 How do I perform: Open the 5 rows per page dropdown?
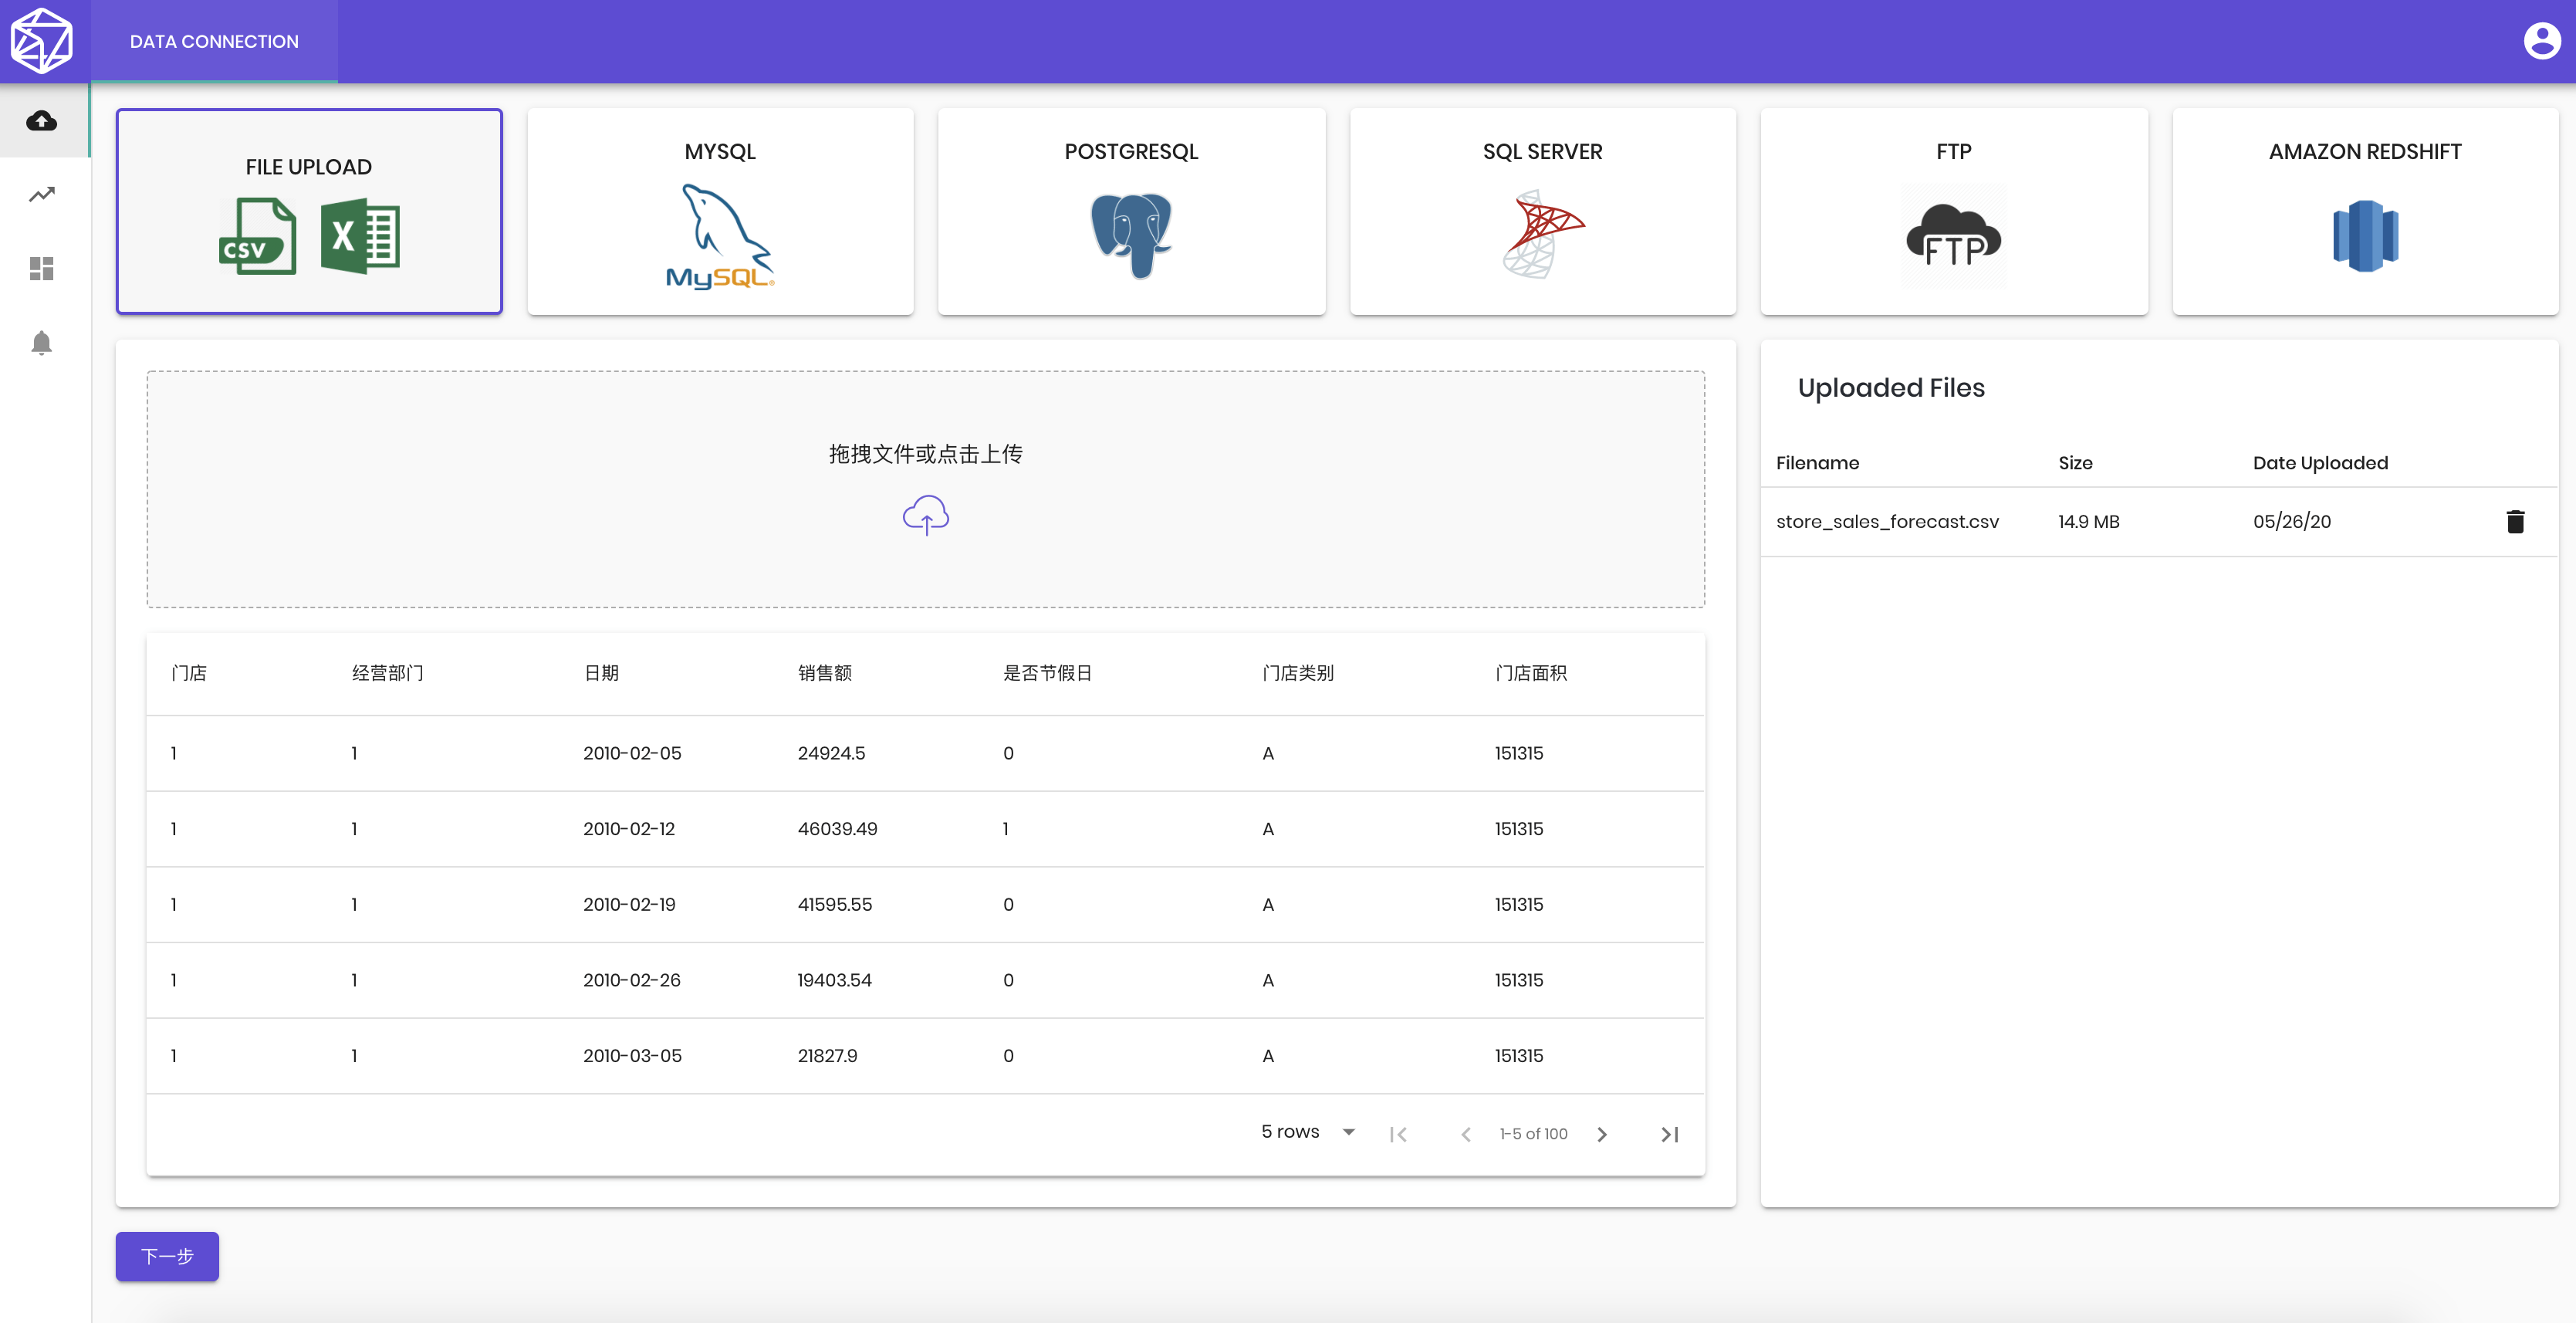click(1308, 1132)
